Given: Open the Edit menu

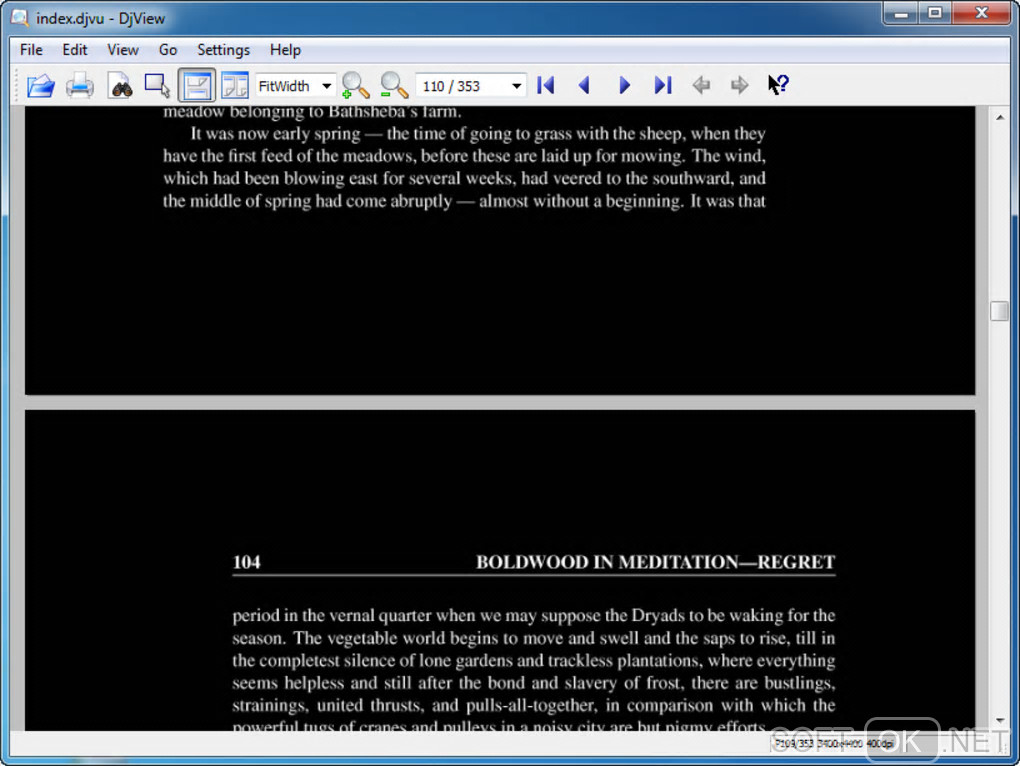Looking at the screenshot, I should tap(75, 50).
